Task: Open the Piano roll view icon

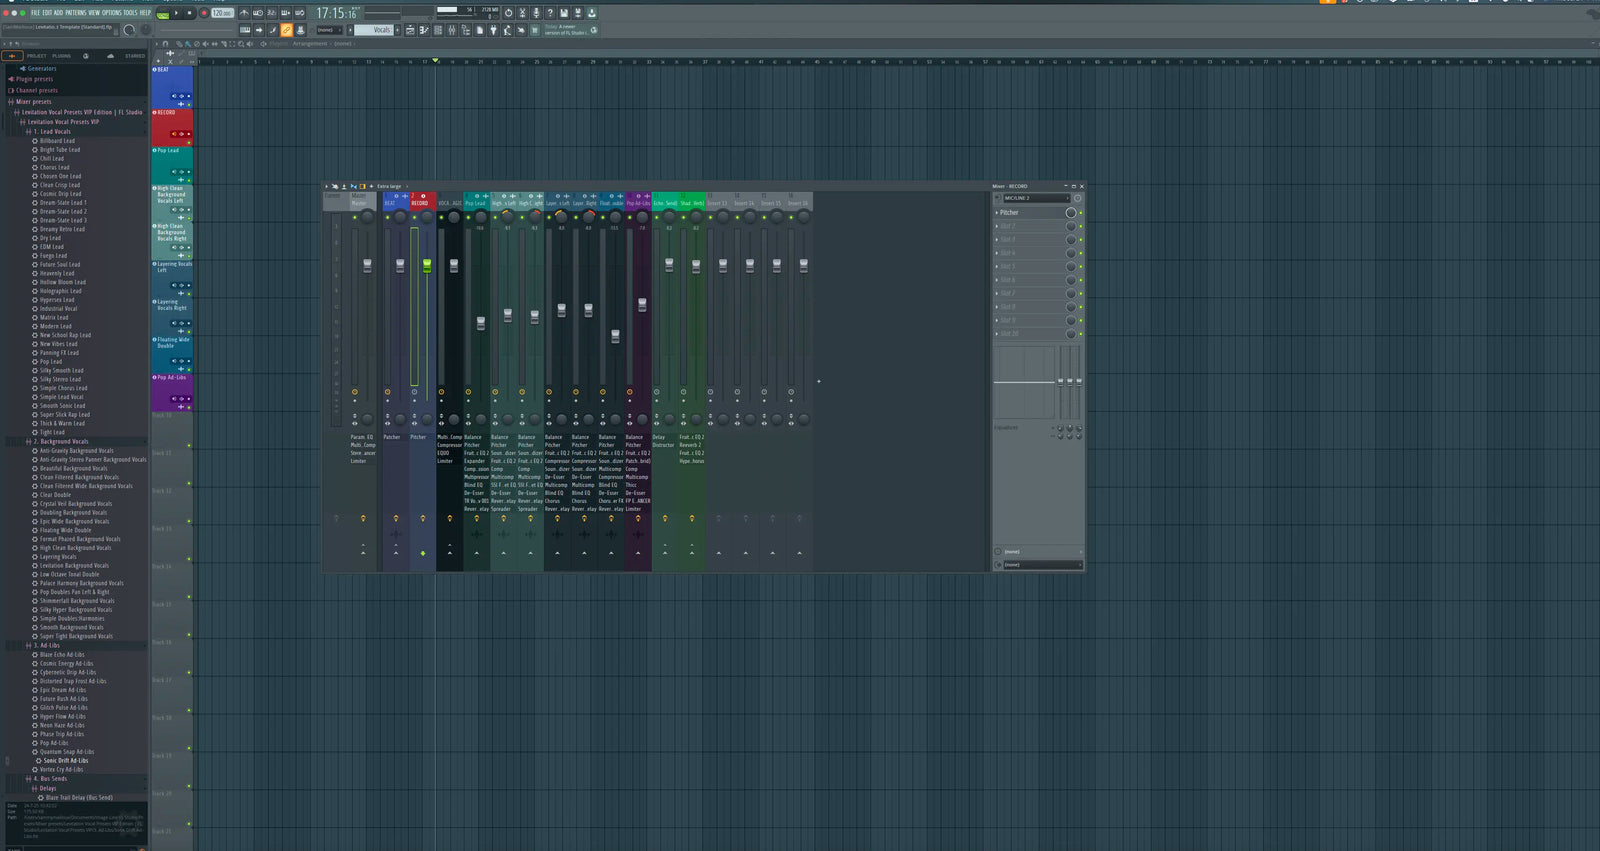Action: pos(424,30)
